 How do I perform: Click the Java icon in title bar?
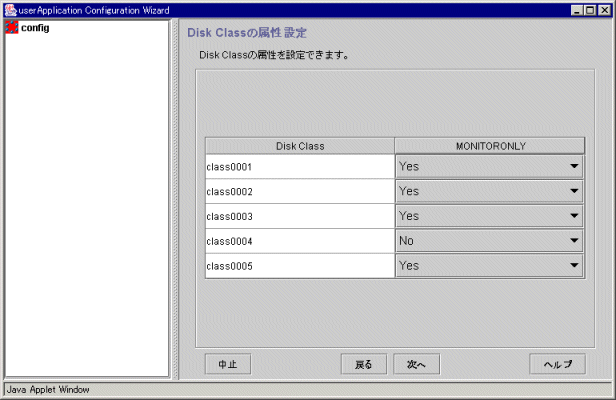click(x=11, y=10)
